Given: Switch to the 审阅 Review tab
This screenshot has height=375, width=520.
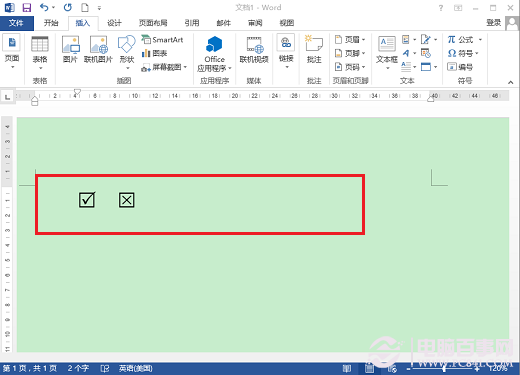Looking at the screenshot, I should click(x=255, y=23).
